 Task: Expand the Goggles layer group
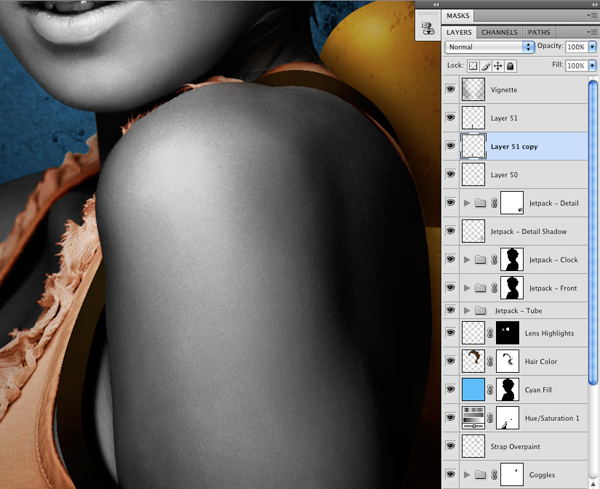(x=467, y=474)
